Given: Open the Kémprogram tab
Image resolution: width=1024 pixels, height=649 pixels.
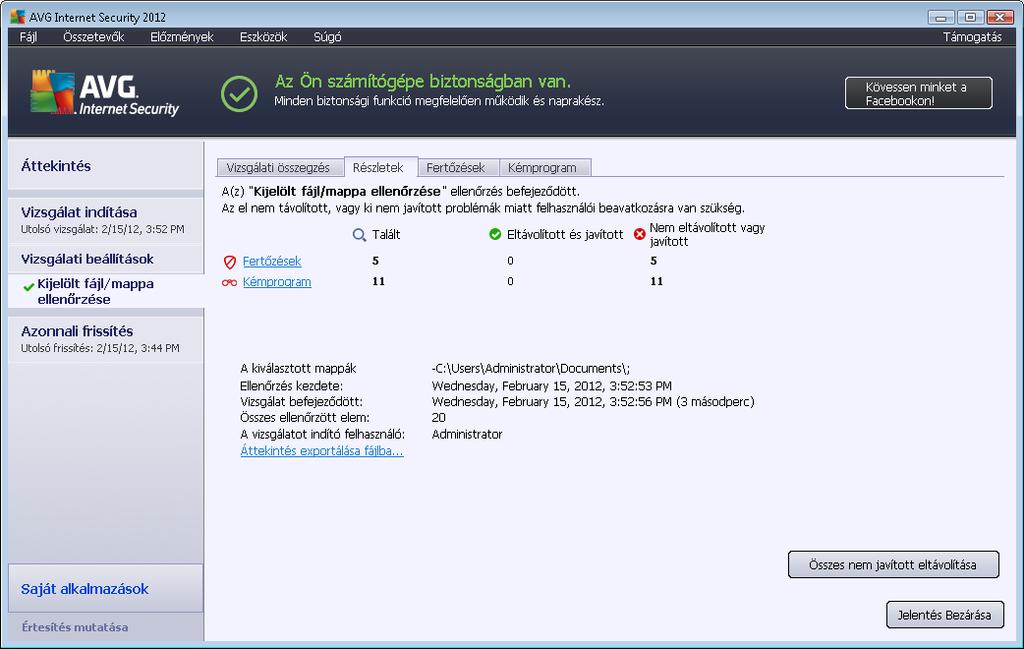Looking at the screenshot, I should click(545, 168).
